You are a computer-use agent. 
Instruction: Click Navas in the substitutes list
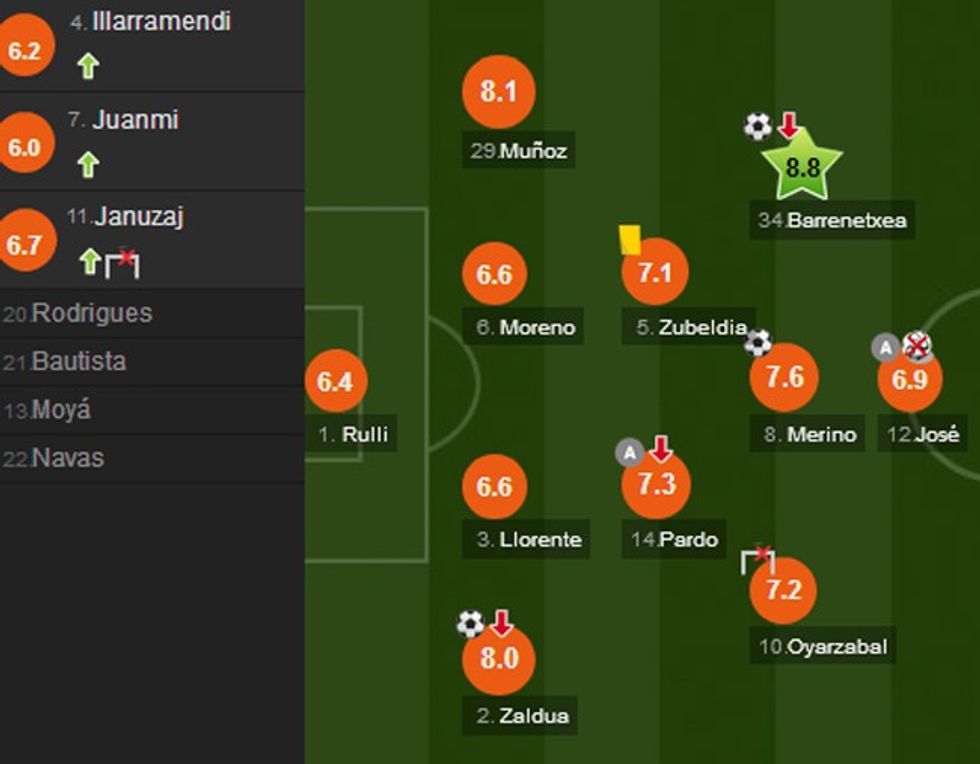[x=68, y=458]
